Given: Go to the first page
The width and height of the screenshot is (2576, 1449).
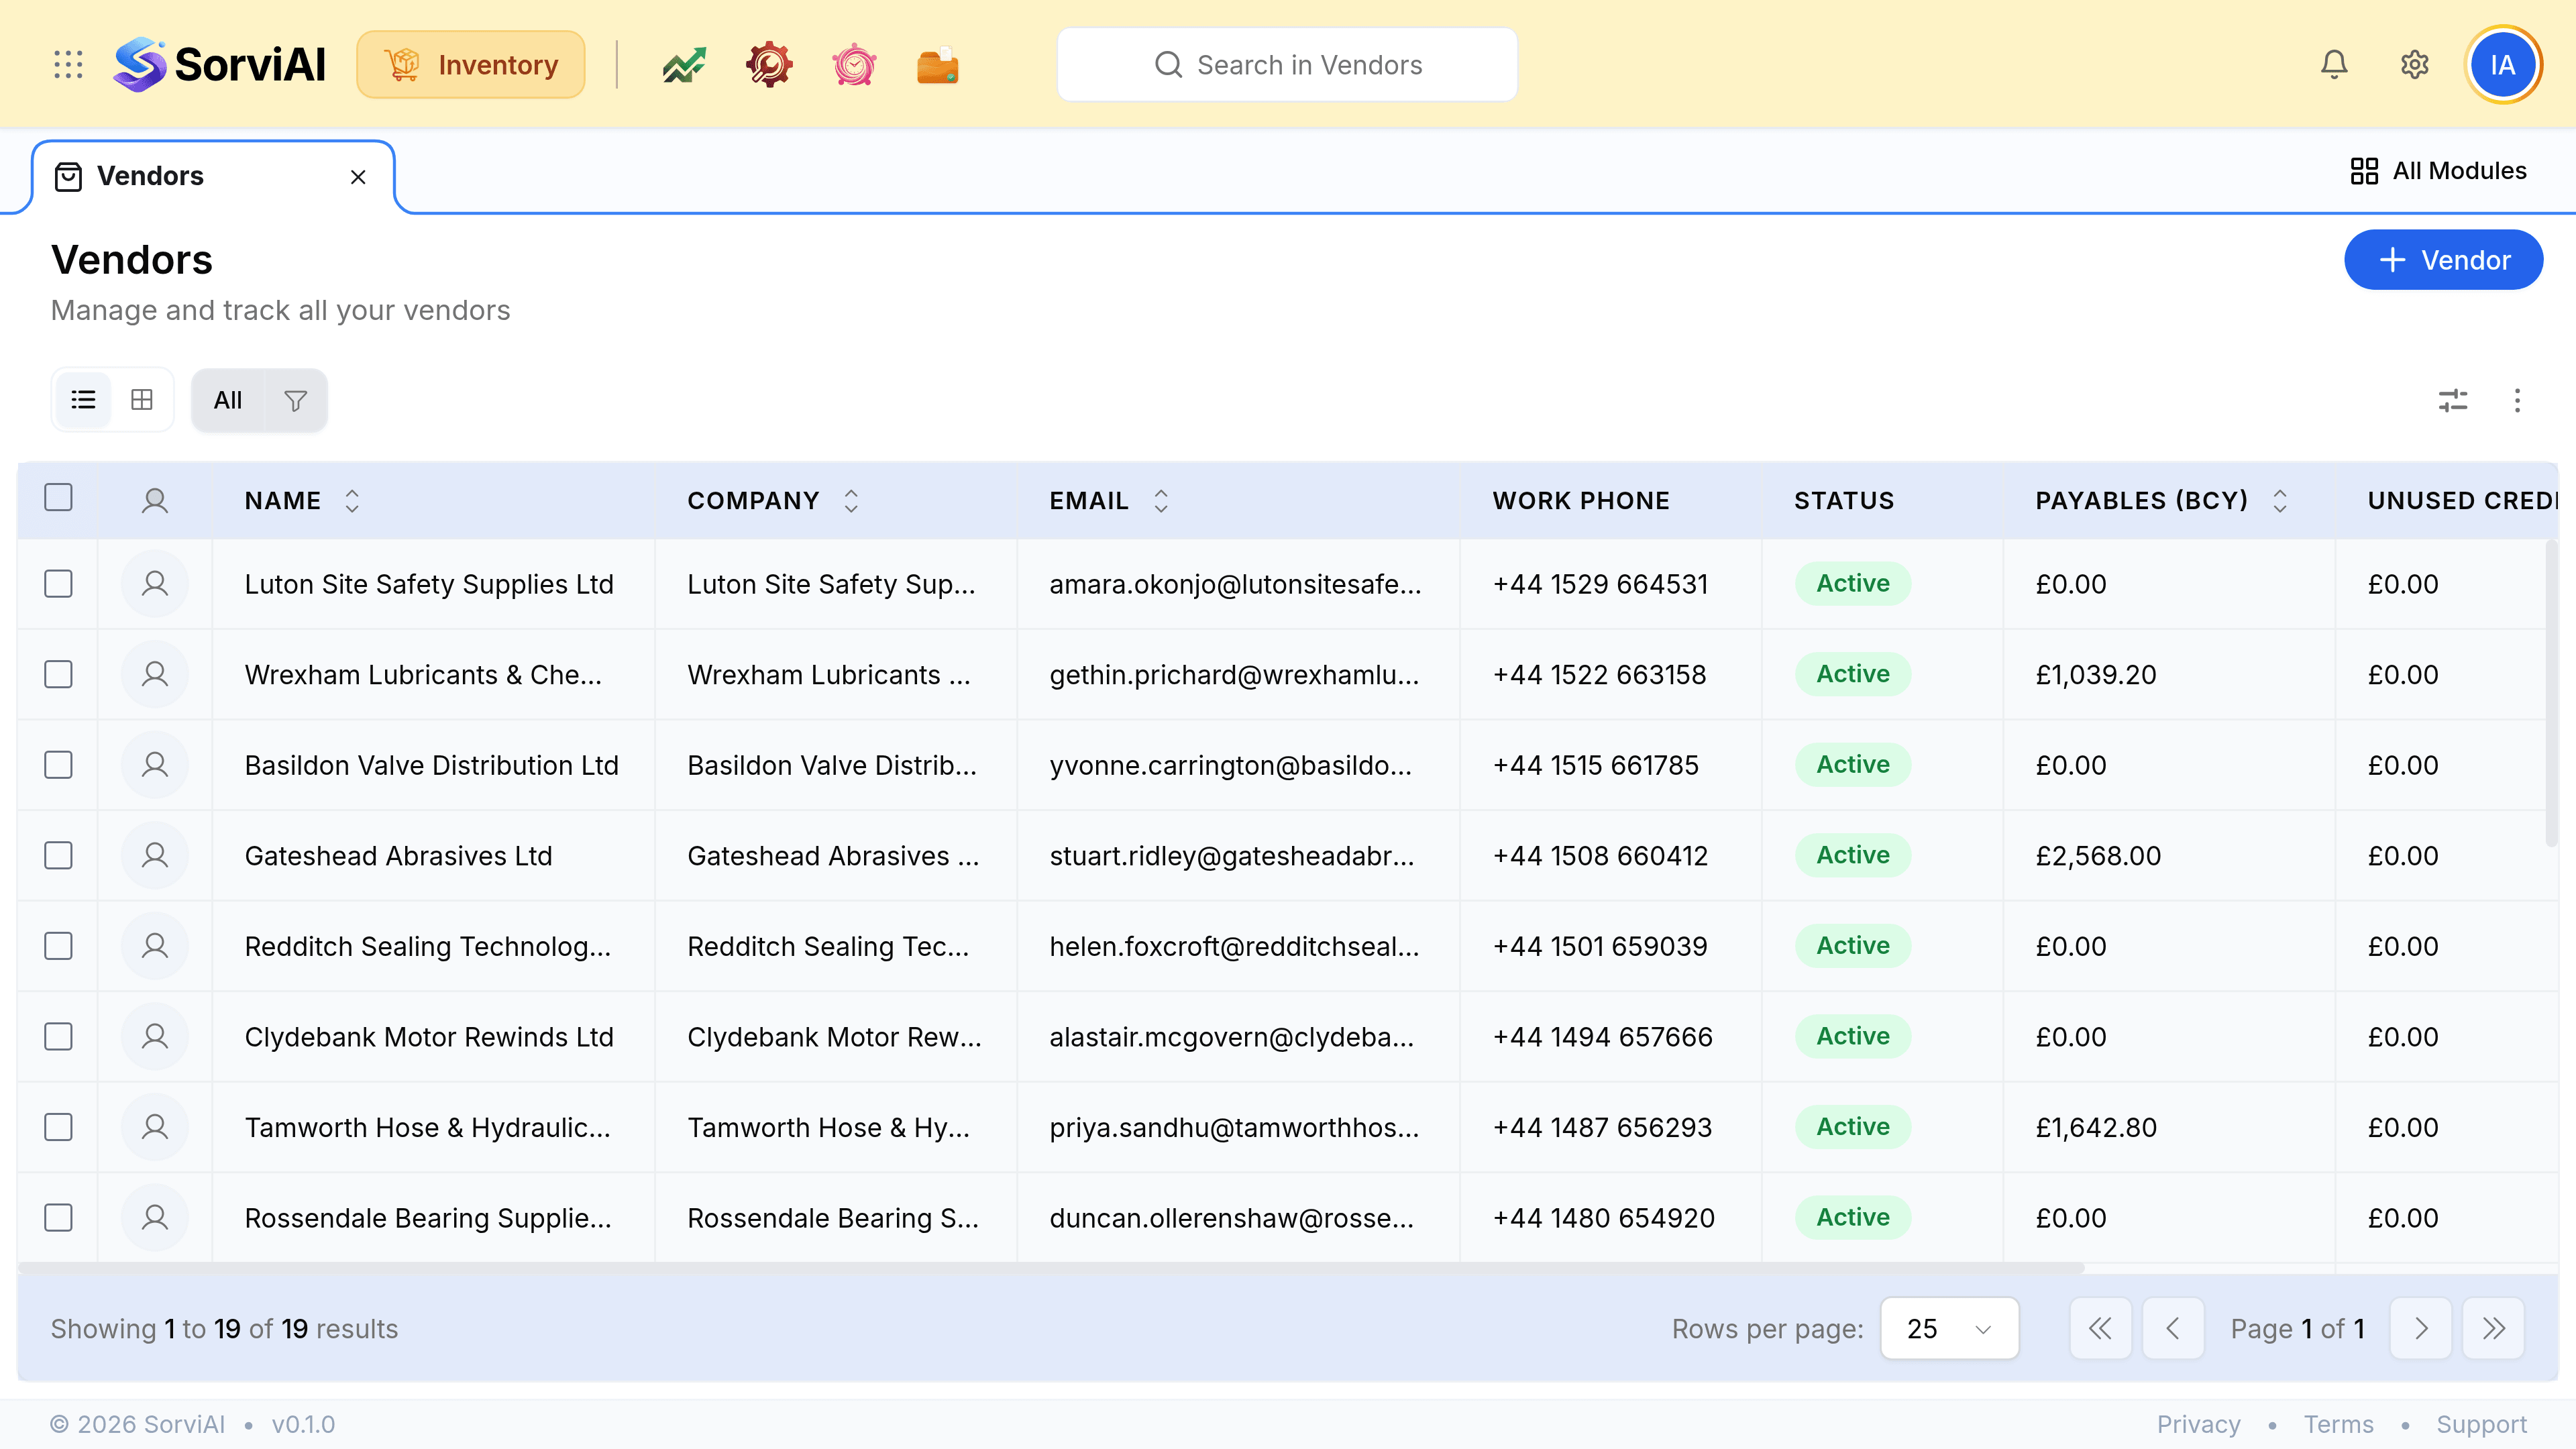Looking at the screenshot, I should 2101,1329.
